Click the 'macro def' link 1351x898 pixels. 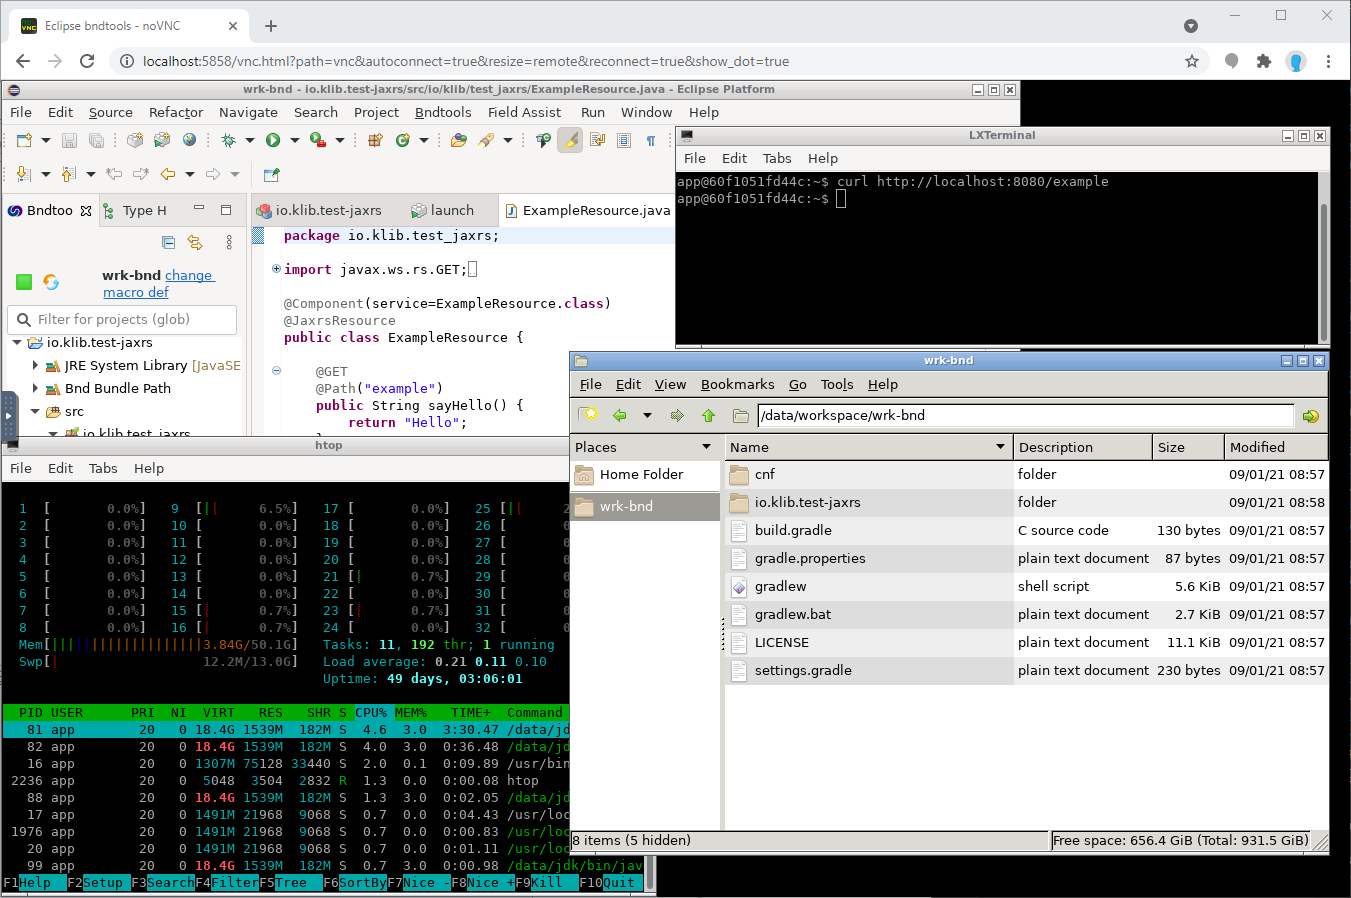pos(136,293)
